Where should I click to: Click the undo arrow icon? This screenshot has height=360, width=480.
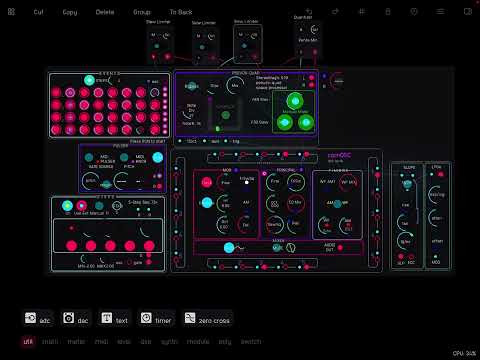tap(309, 12)
